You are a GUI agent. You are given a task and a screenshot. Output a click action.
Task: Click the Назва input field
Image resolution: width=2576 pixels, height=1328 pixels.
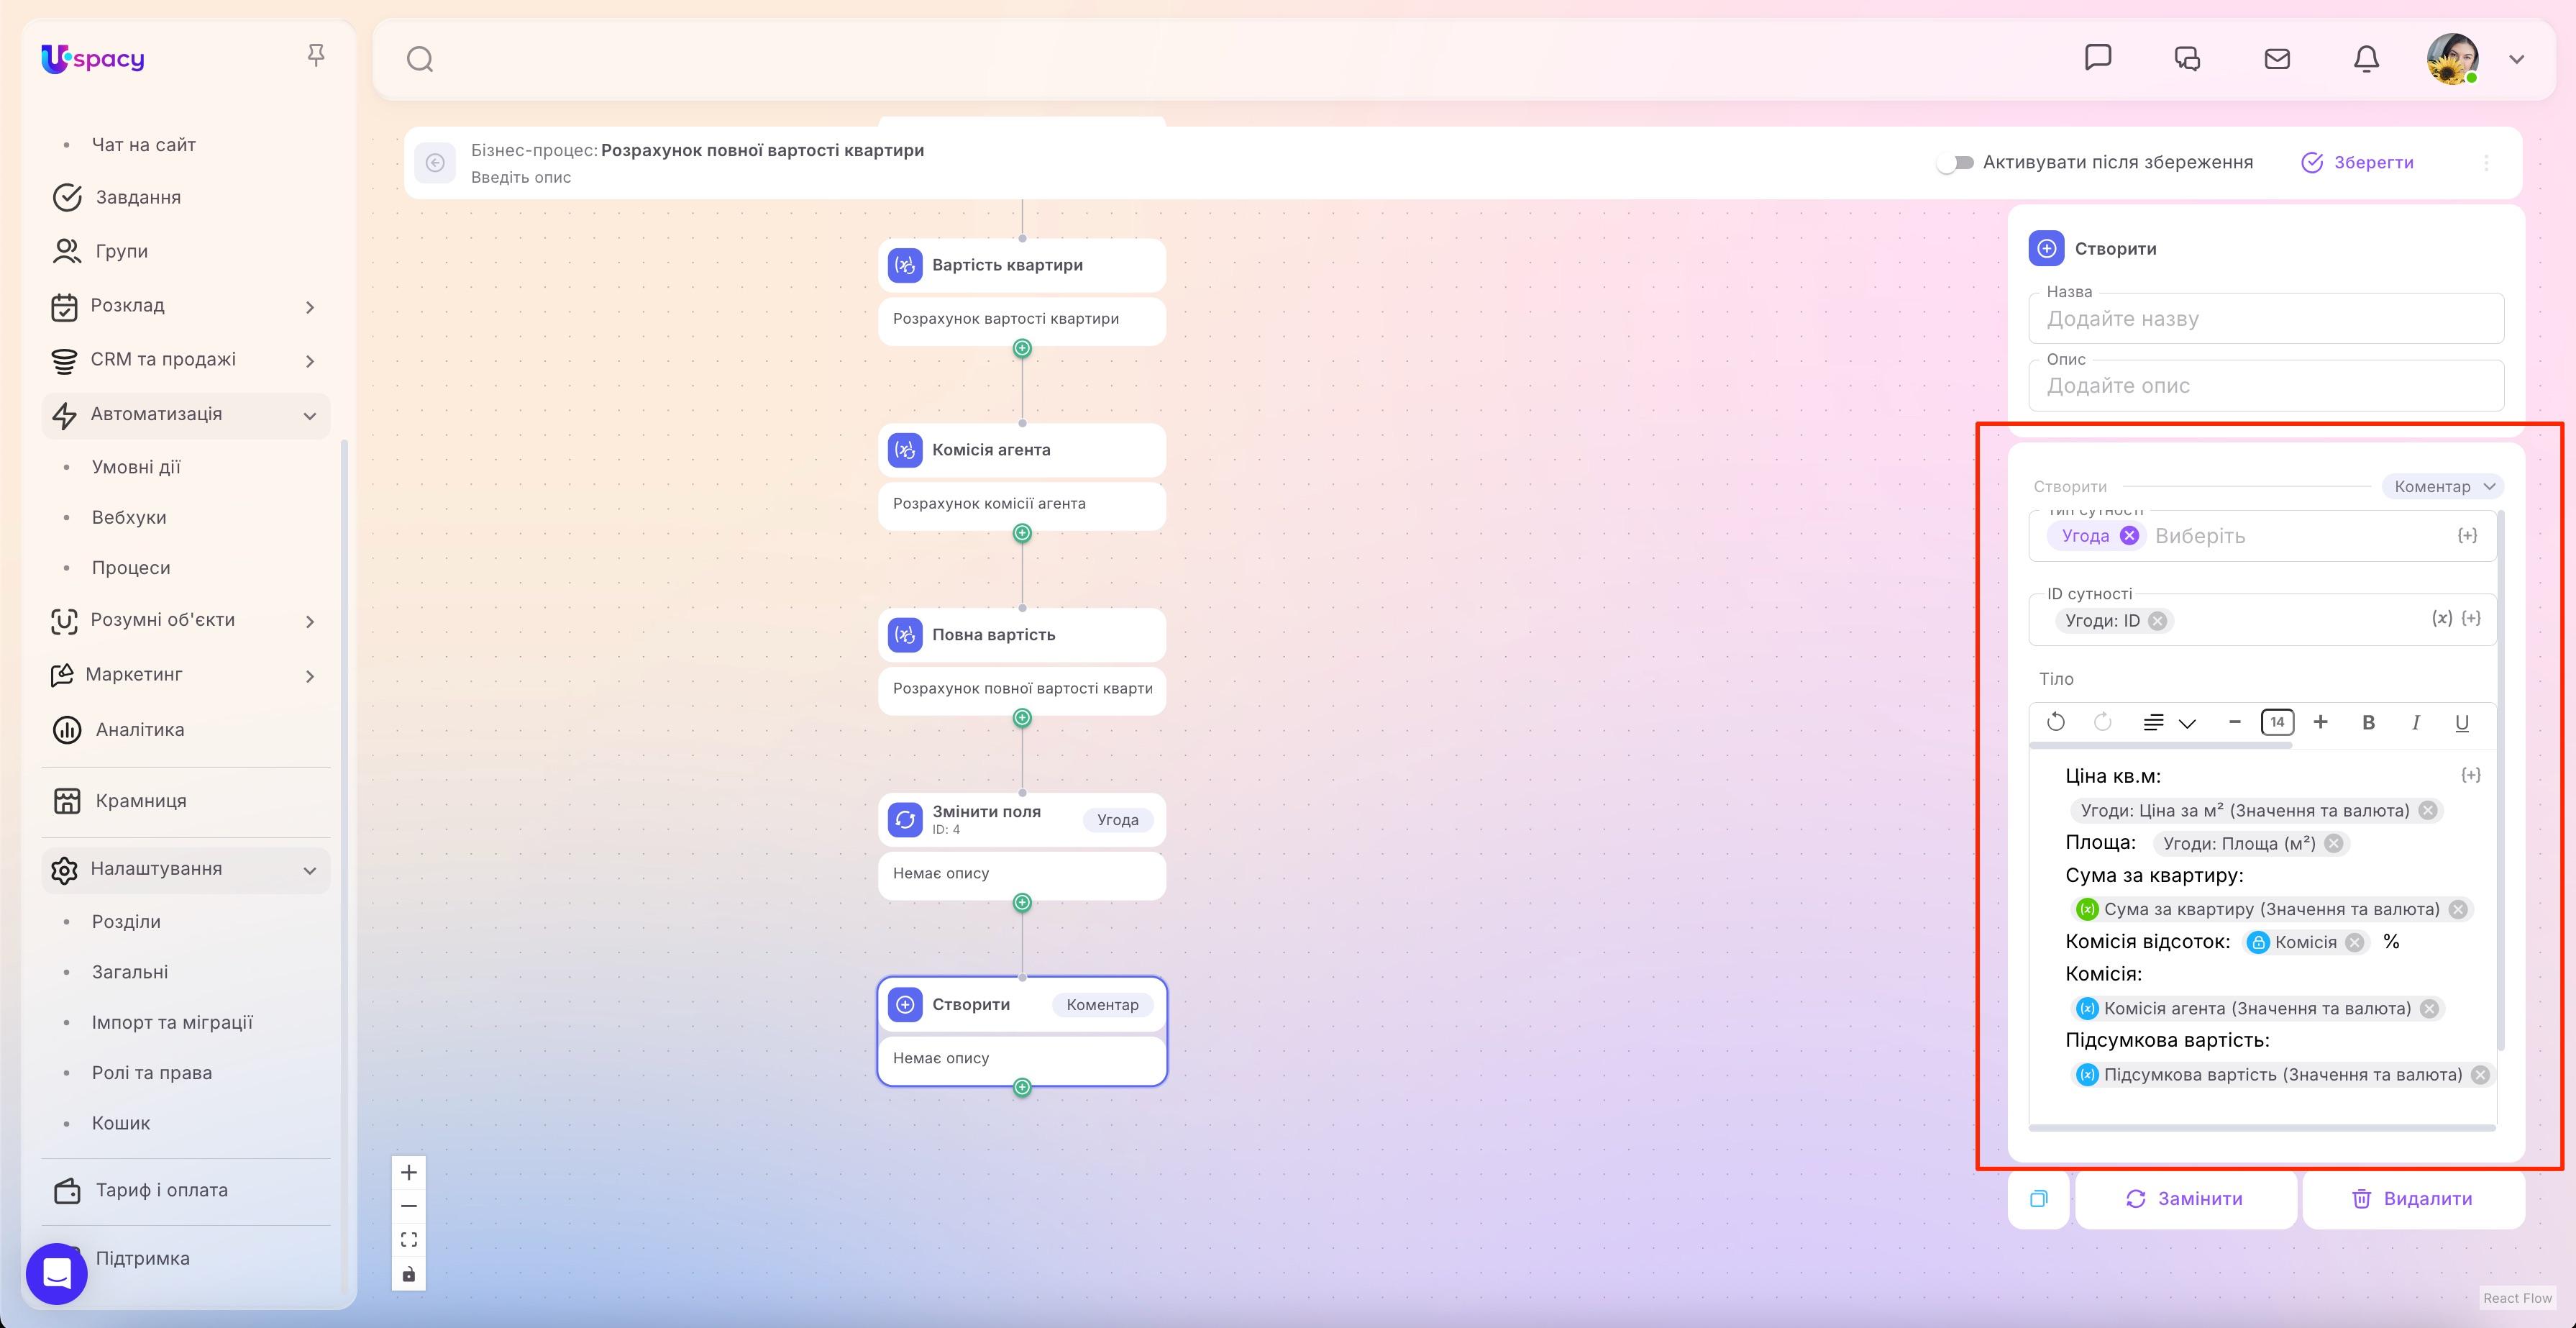[x=2266, y=319]
